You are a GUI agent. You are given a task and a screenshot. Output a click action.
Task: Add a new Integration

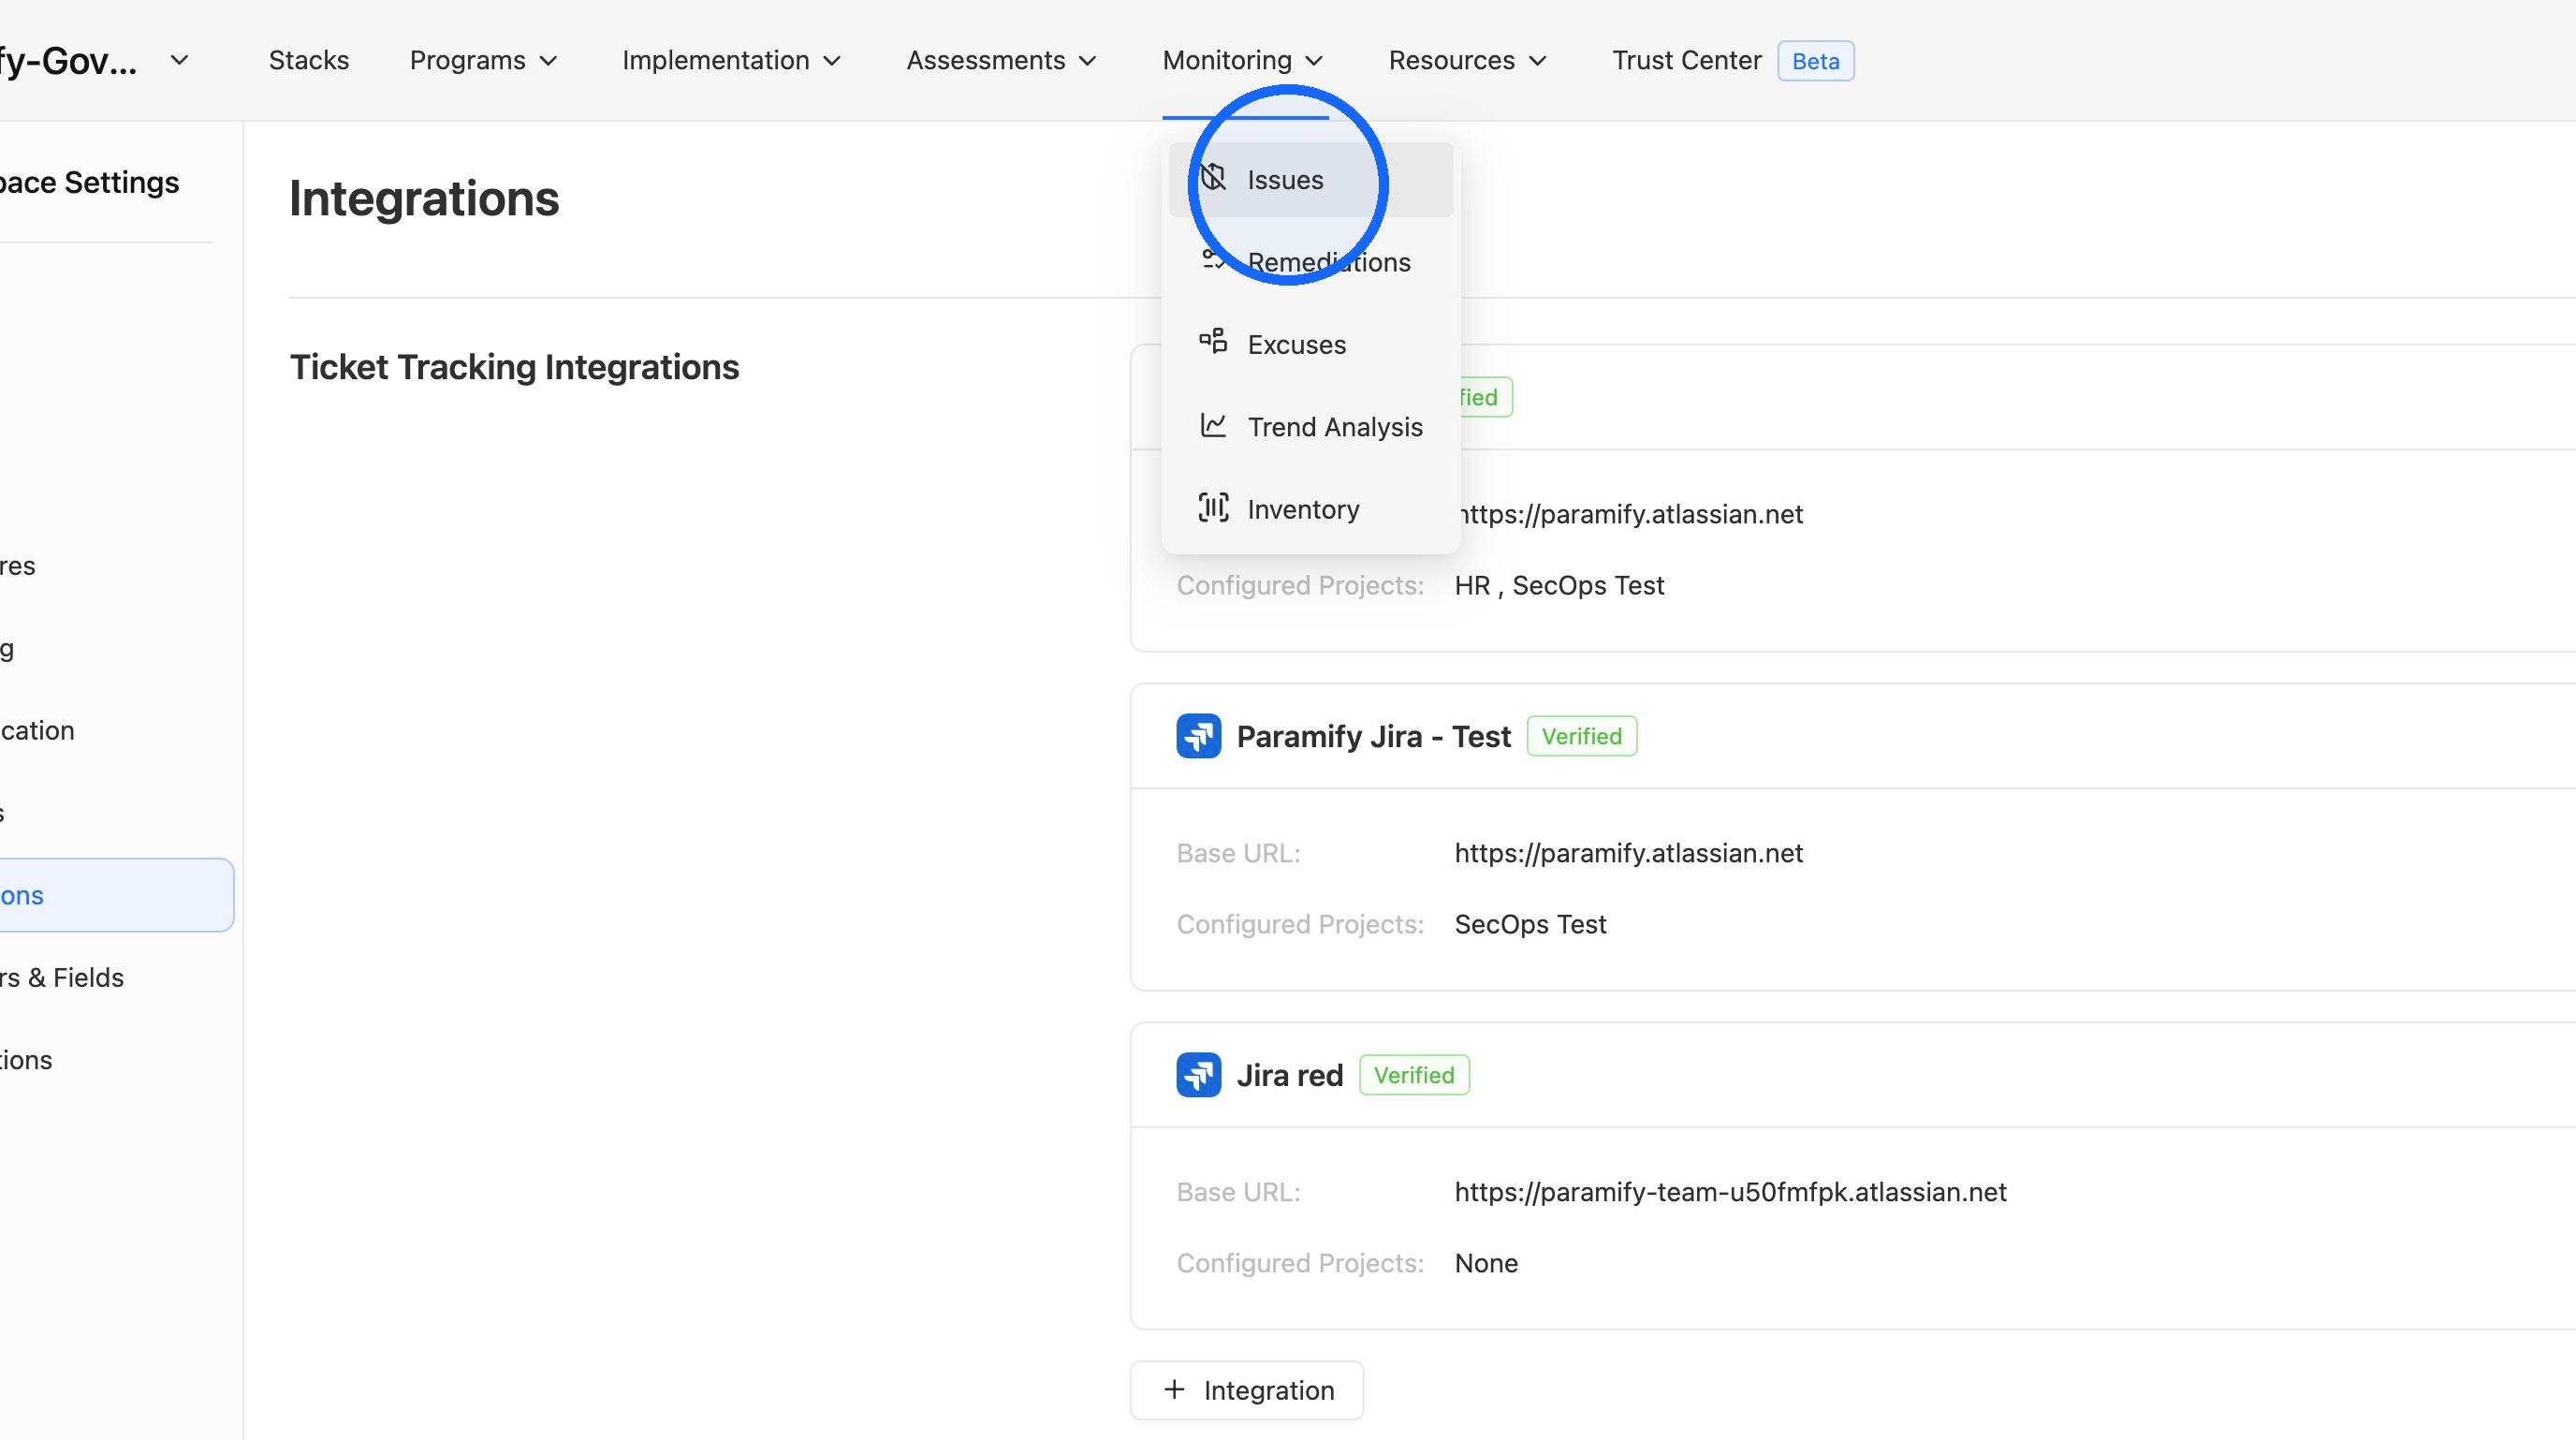pos(1246,1390)
